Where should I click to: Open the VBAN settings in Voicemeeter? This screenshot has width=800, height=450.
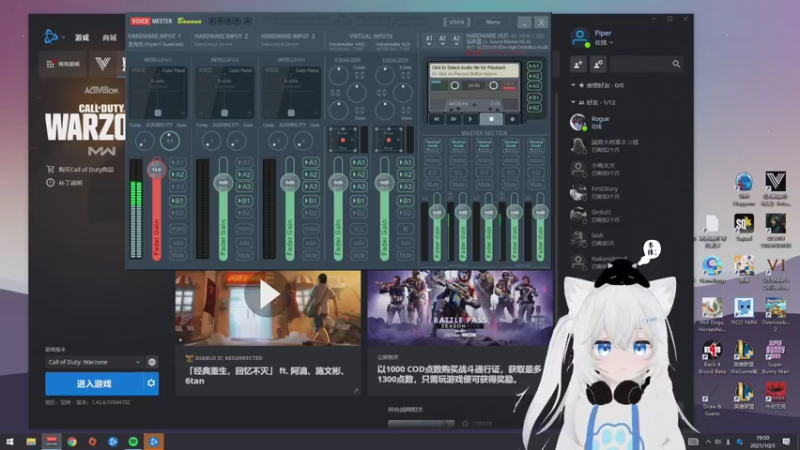point(456,22)
